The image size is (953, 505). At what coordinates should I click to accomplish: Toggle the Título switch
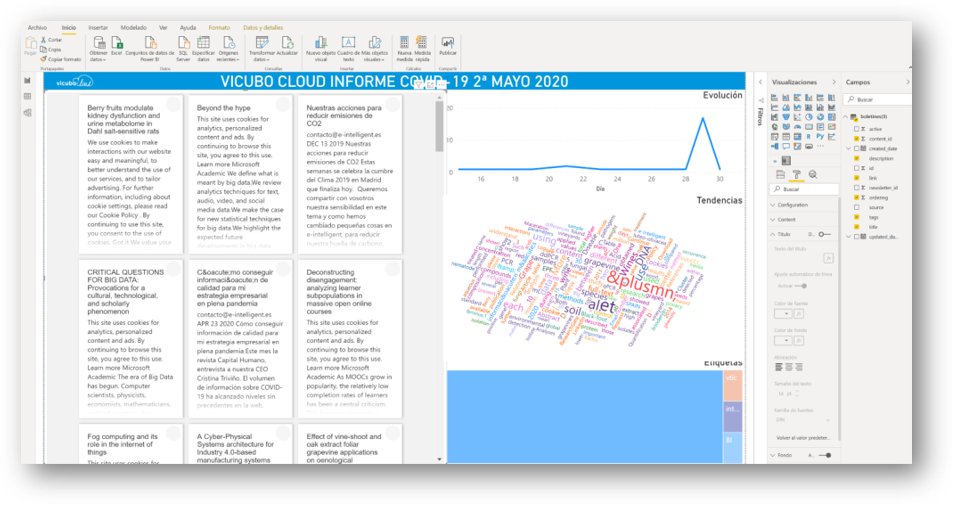click(824, 234)
